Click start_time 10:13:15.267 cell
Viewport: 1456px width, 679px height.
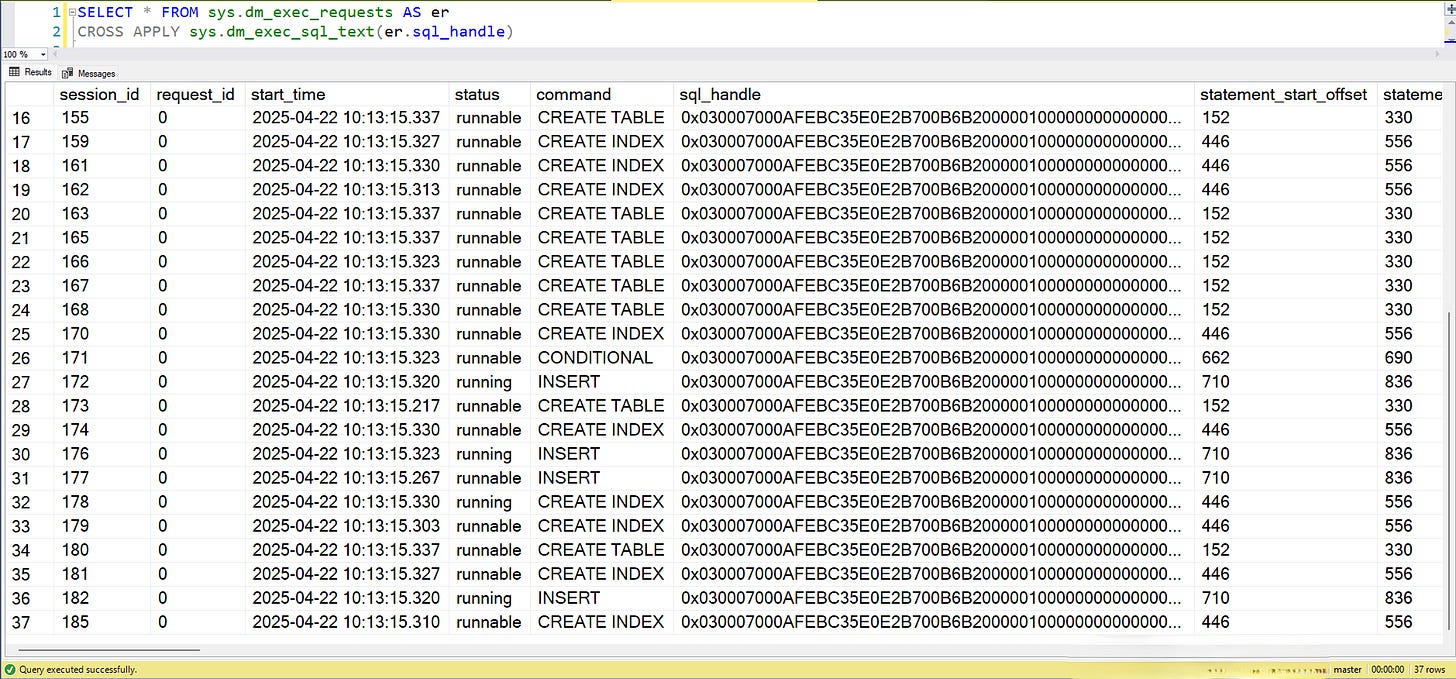click(x=347, y=478)
